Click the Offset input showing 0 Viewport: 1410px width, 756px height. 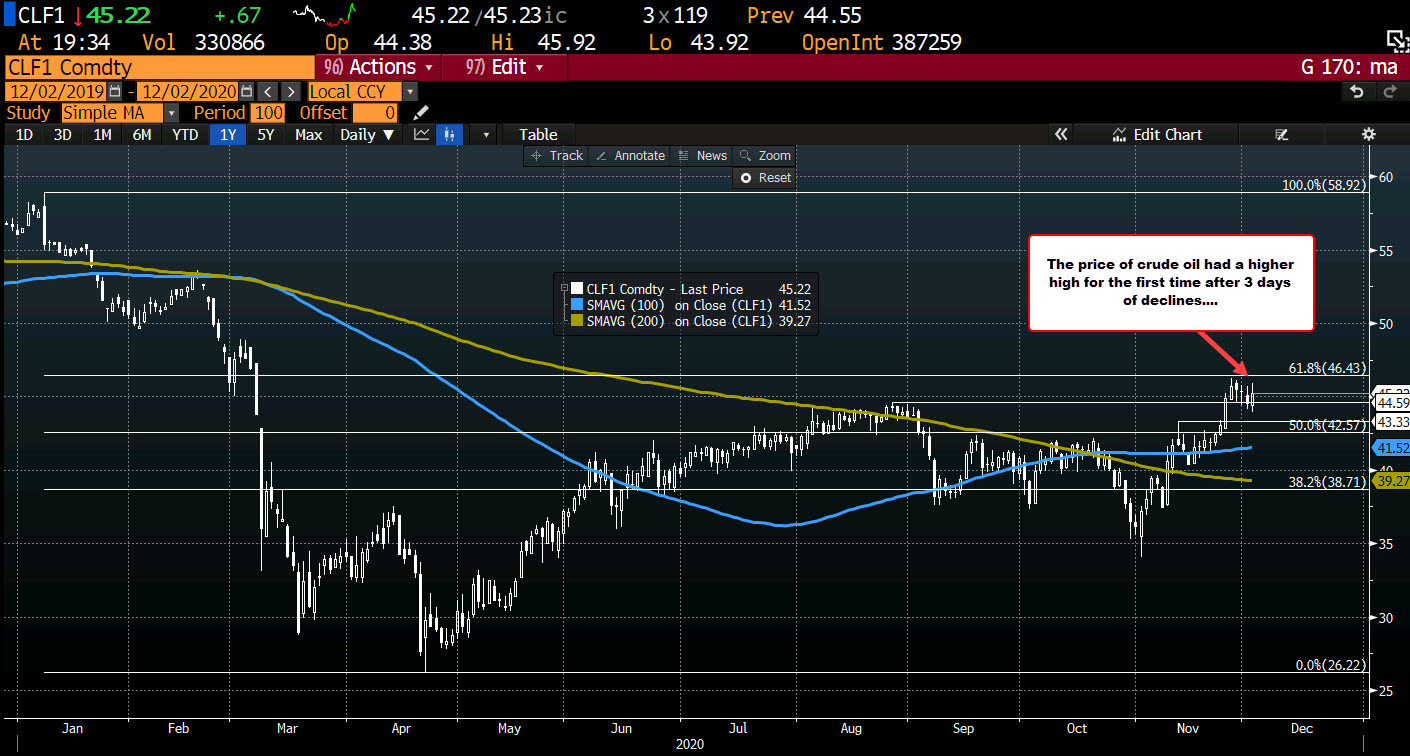[x=376, y=113]
